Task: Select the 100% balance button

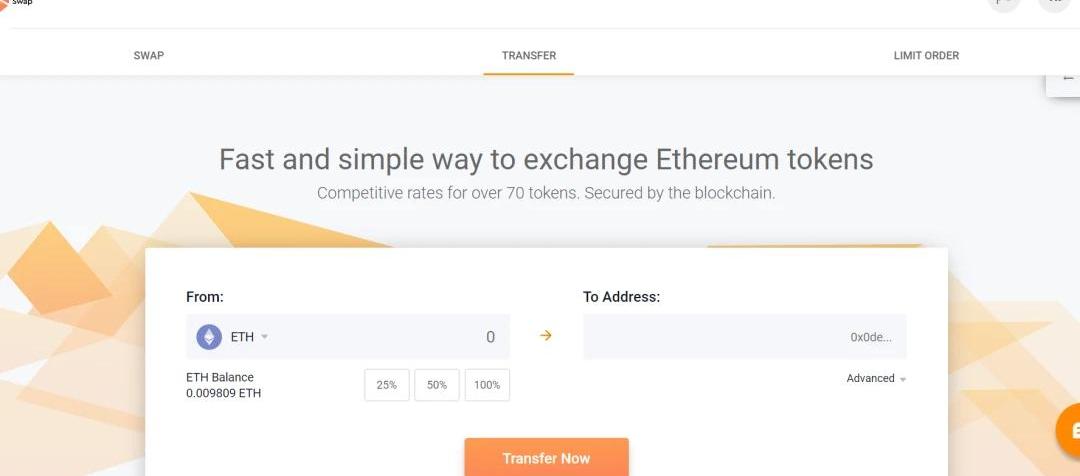Action: coord(487,385)
